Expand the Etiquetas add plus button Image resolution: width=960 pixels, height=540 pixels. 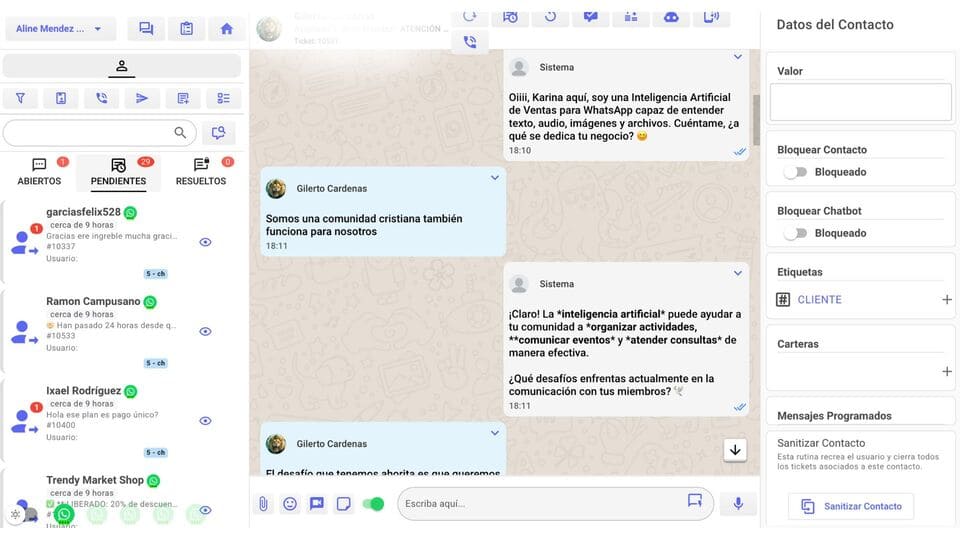pyautogui.click(x=947, y=299)
